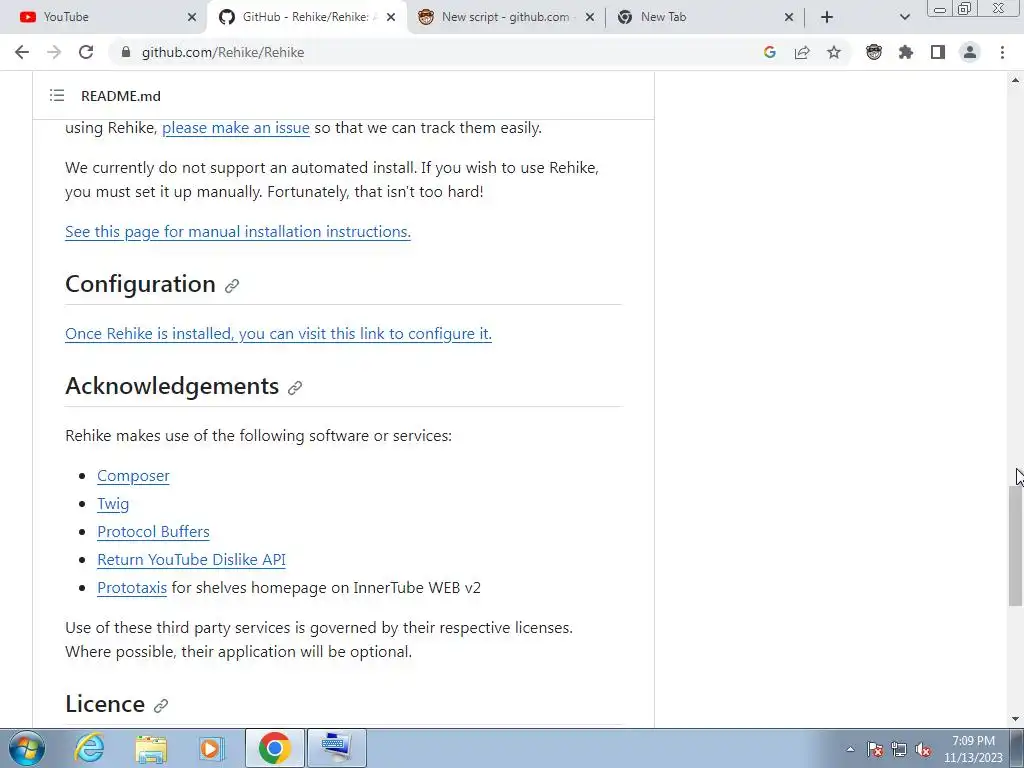The height and width of the screenshot is (768, 1024).
Task: Click the page vertical scrollbar thumb
Action: pyautogui.click(x=1015, y=545)
